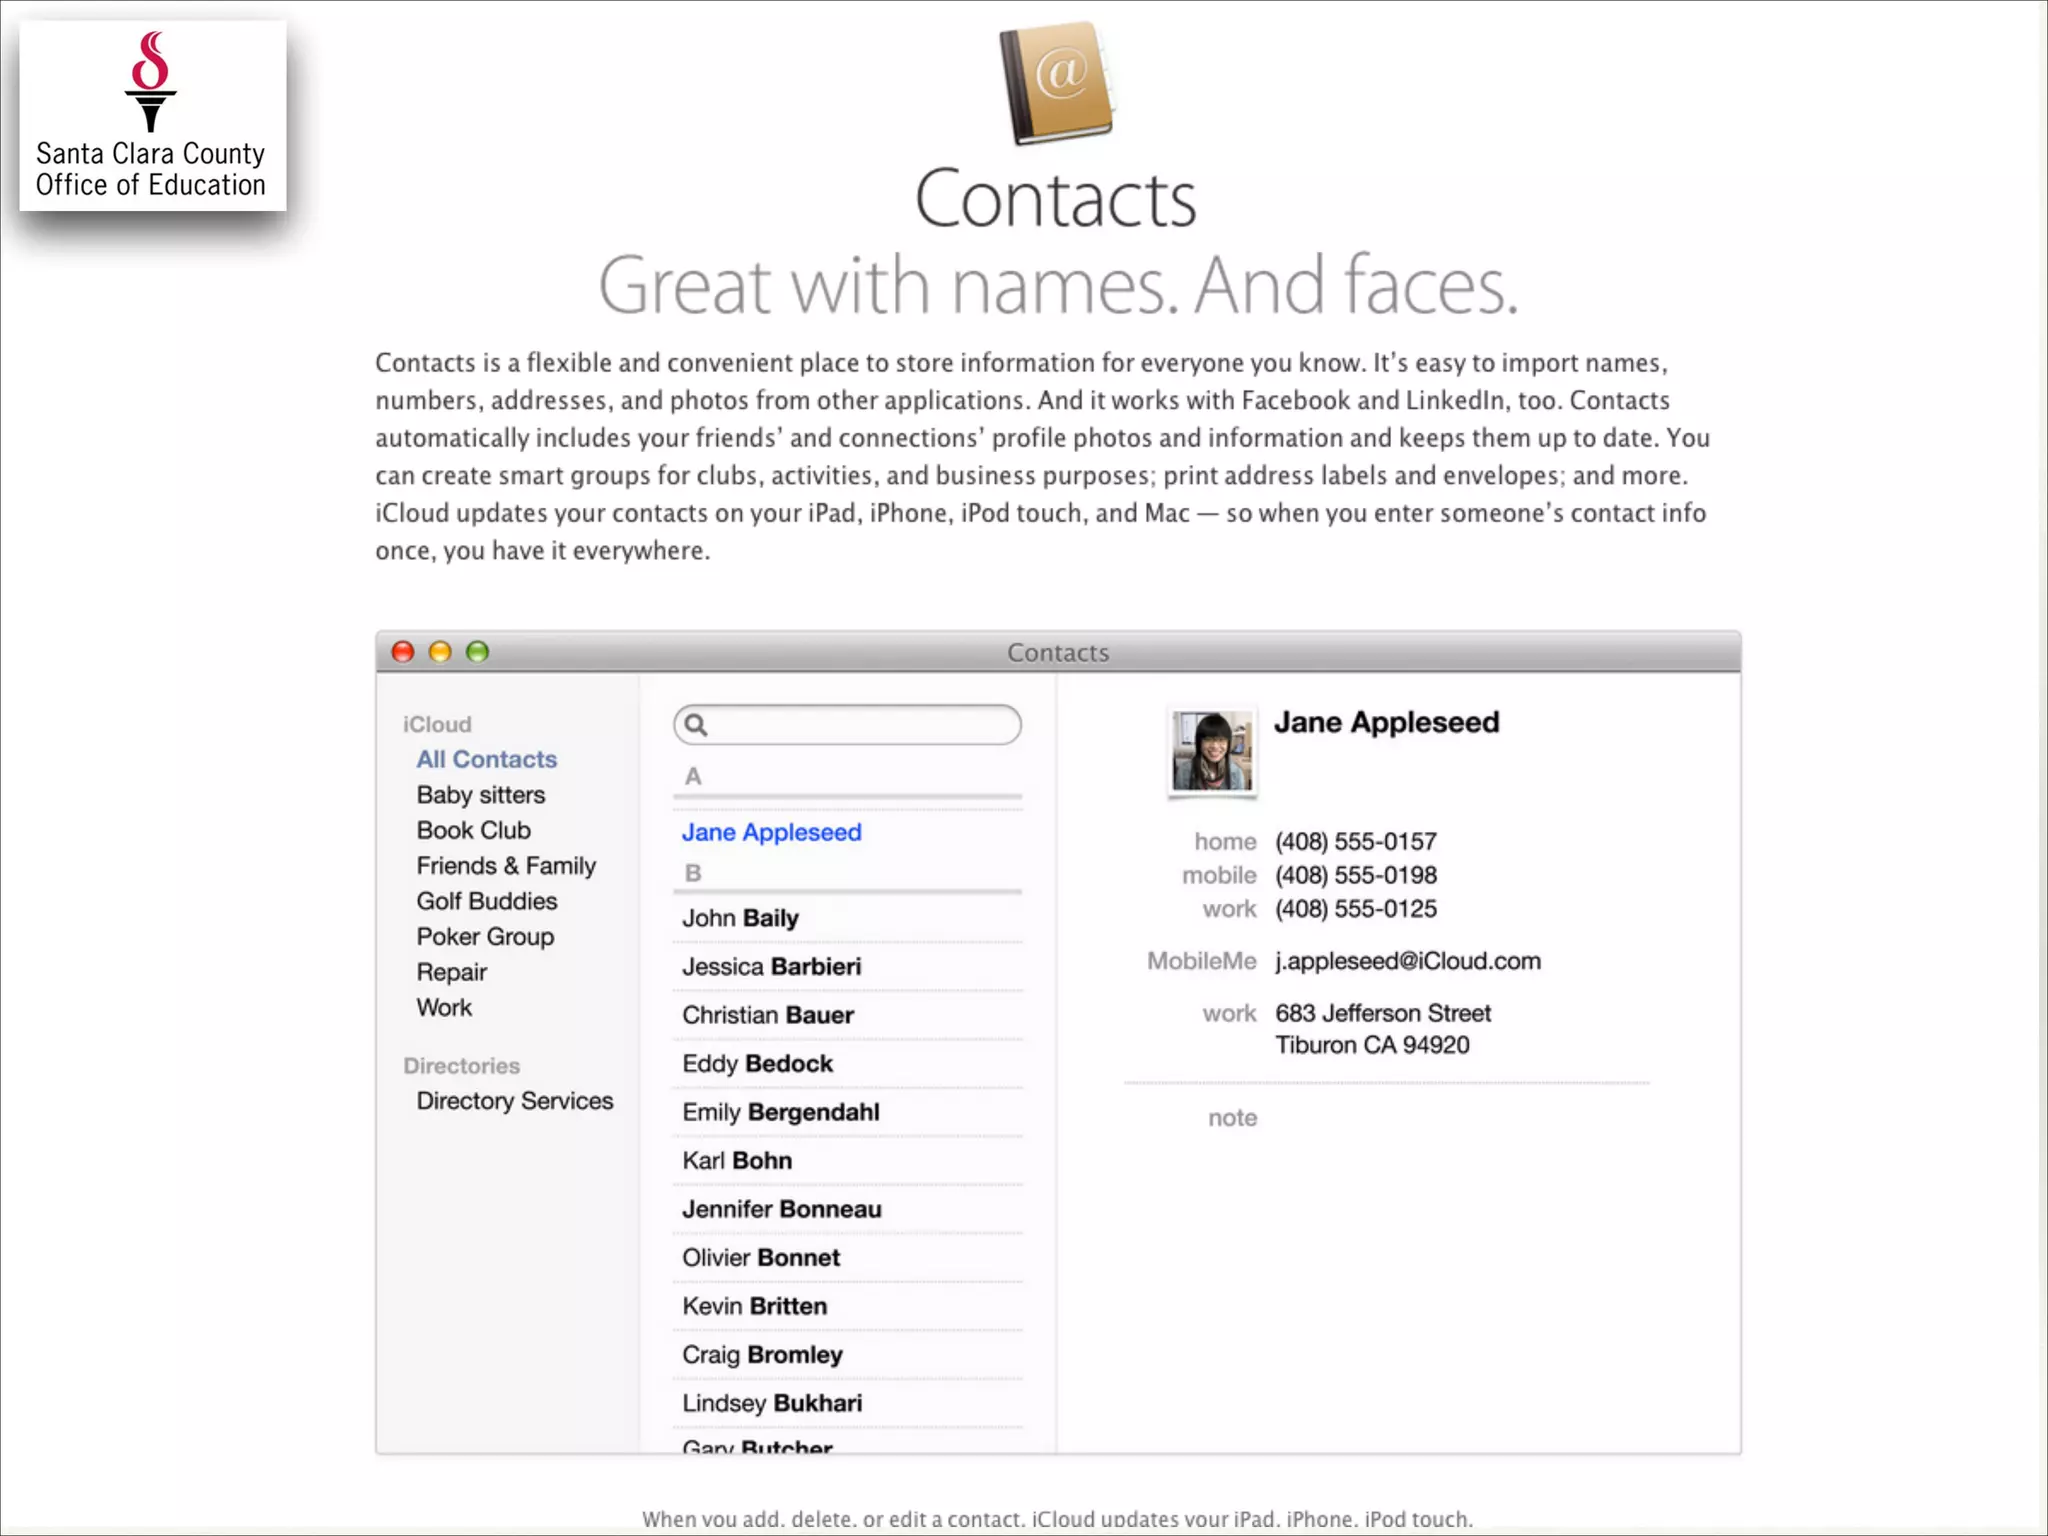
Task: Open Directory Services in sidebar
Action: 514,1101
